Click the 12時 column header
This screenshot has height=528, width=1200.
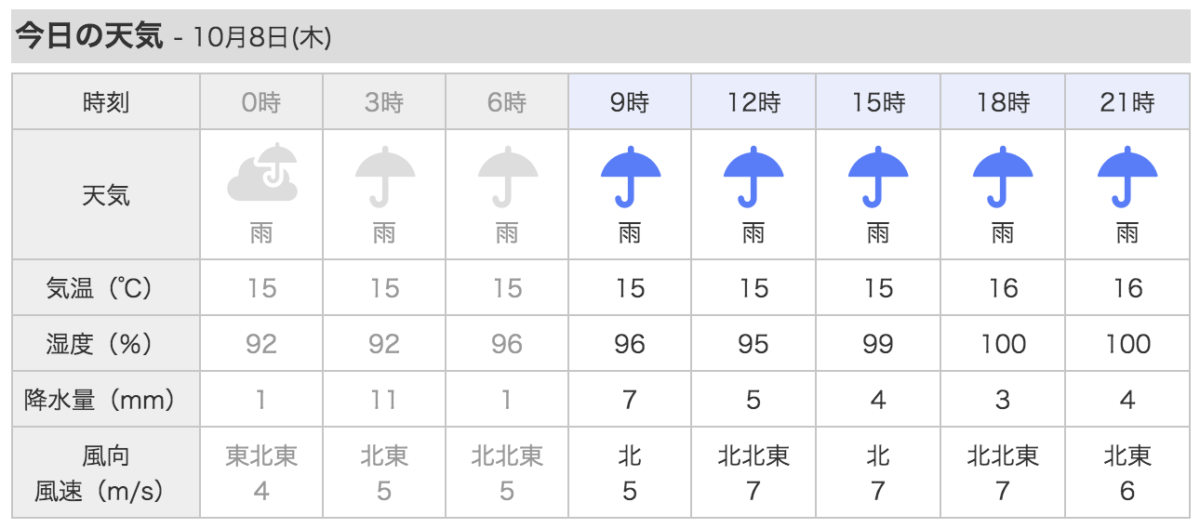click(x=754, y=102)
